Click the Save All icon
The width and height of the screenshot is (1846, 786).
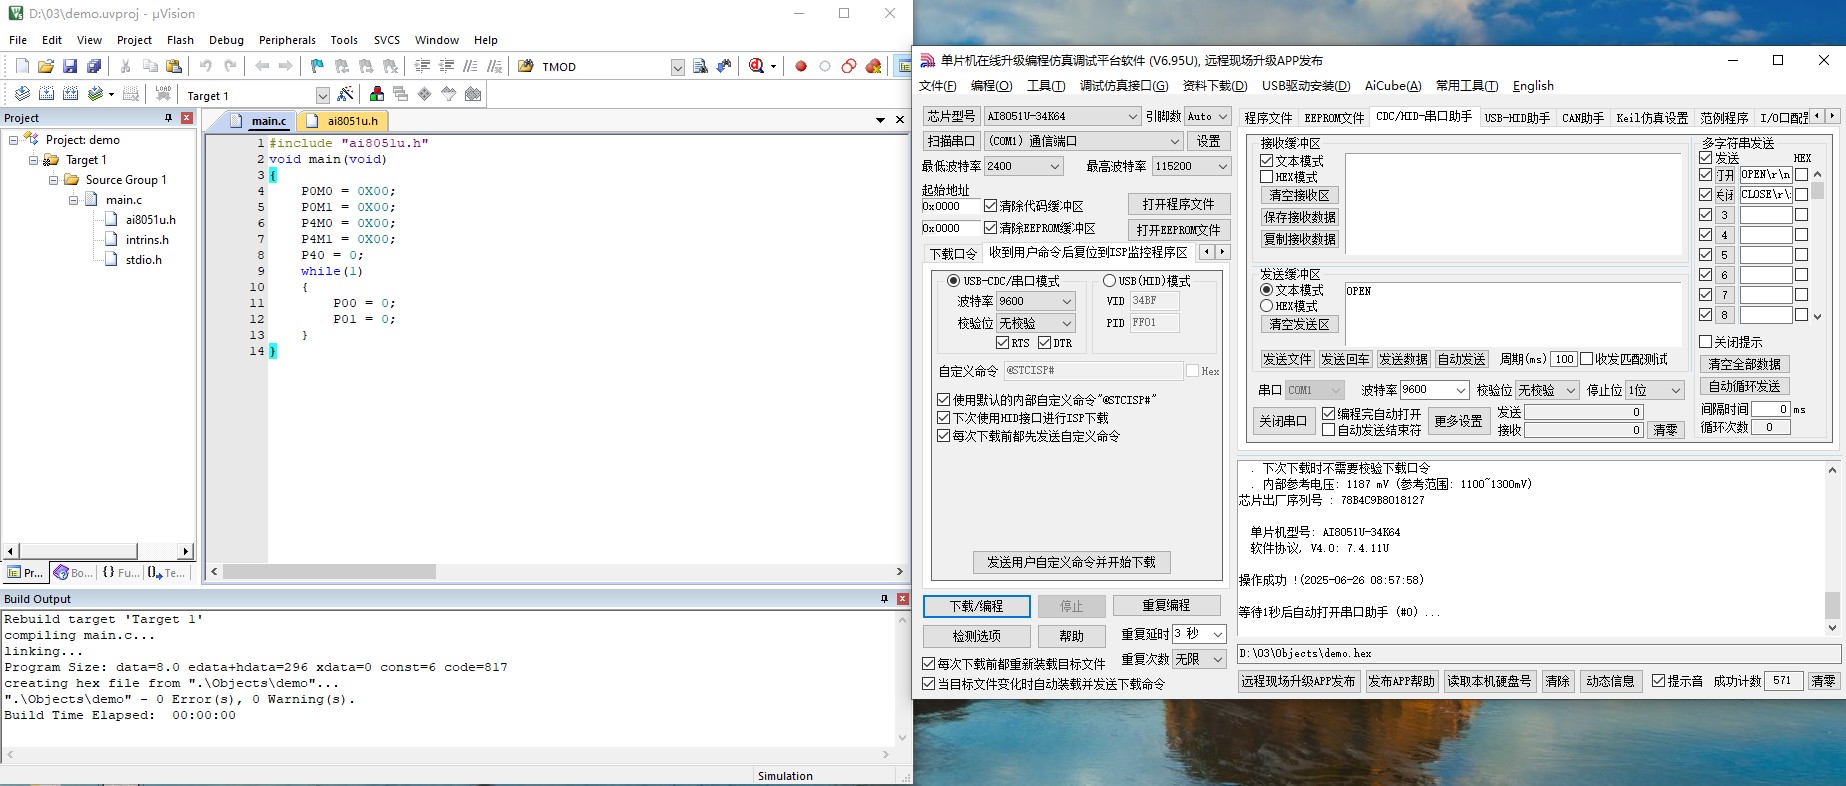(x=94, y=66)
